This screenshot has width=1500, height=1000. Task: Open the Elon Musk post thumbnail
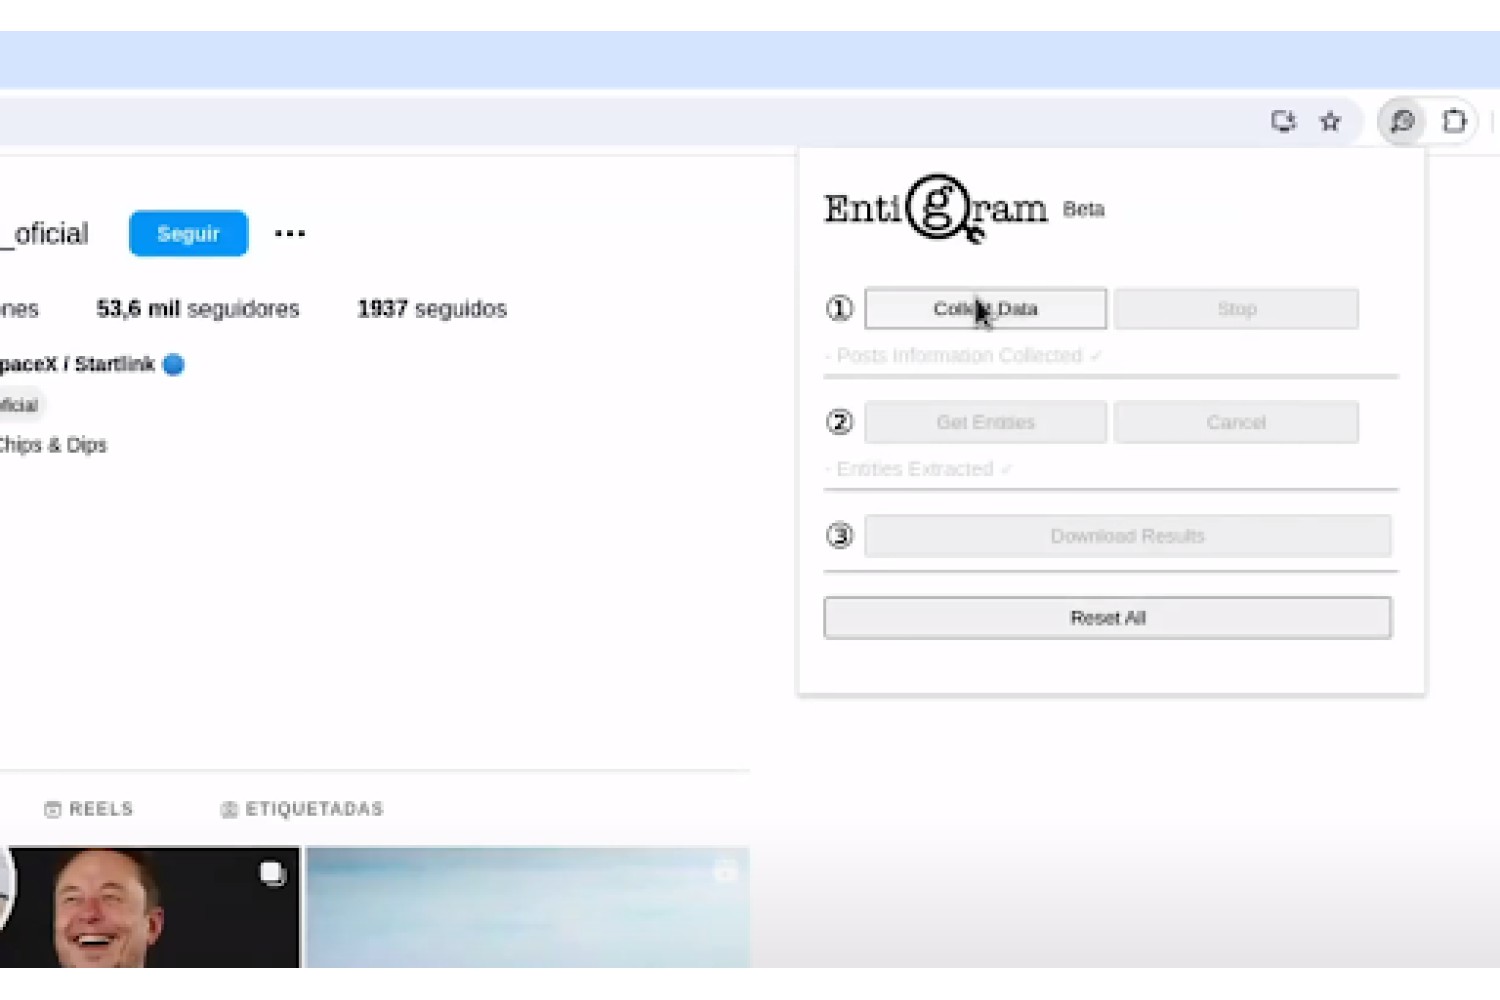click(x=150, y=907)
